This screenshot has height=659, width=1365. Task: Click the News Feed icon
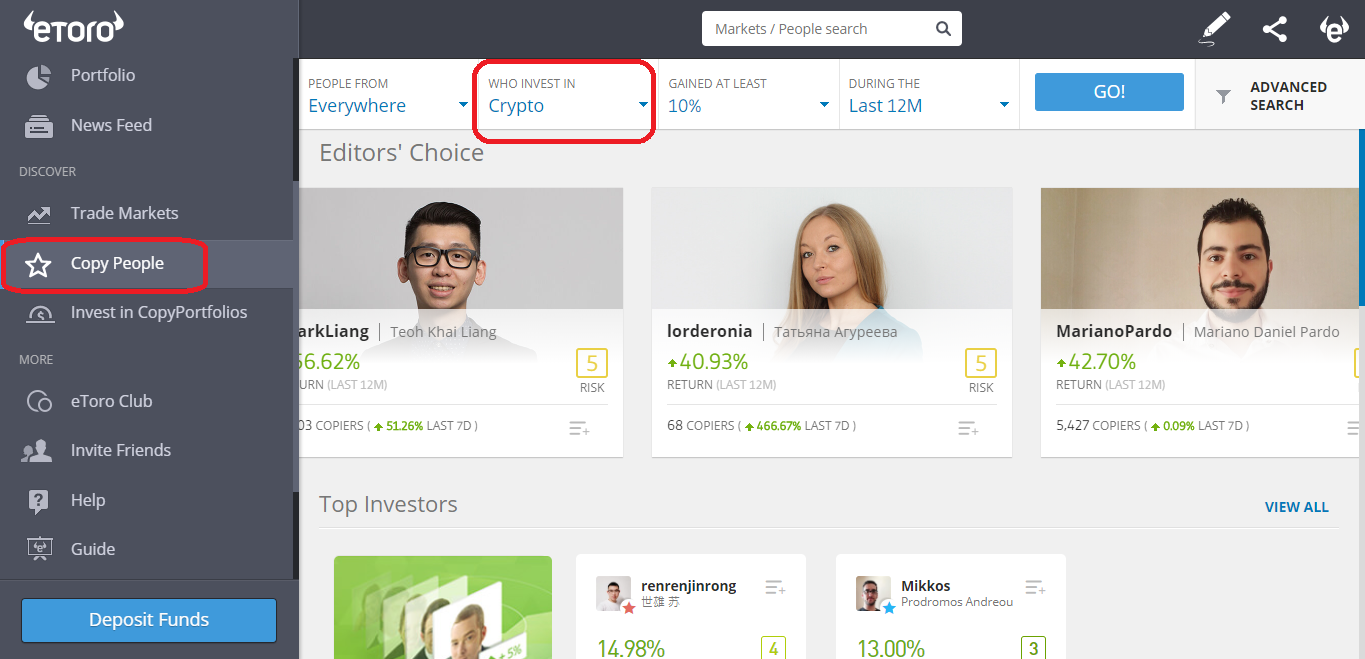pos(38,126)
